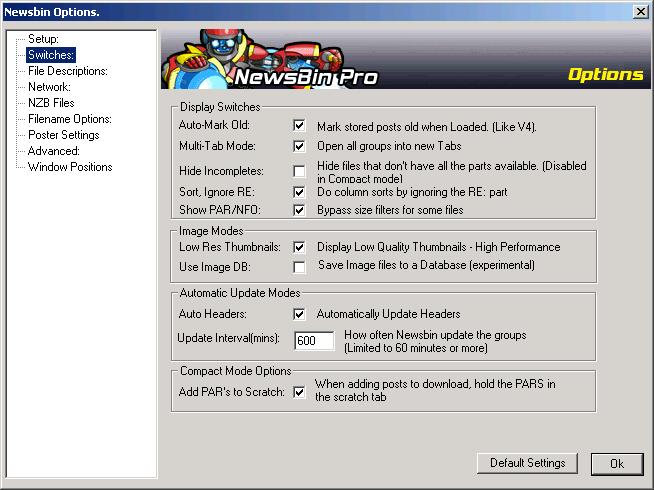The image size is (654, 490).
Task: Enable the Hide Incompletes checkbox
Action: [x=299, y=172]
